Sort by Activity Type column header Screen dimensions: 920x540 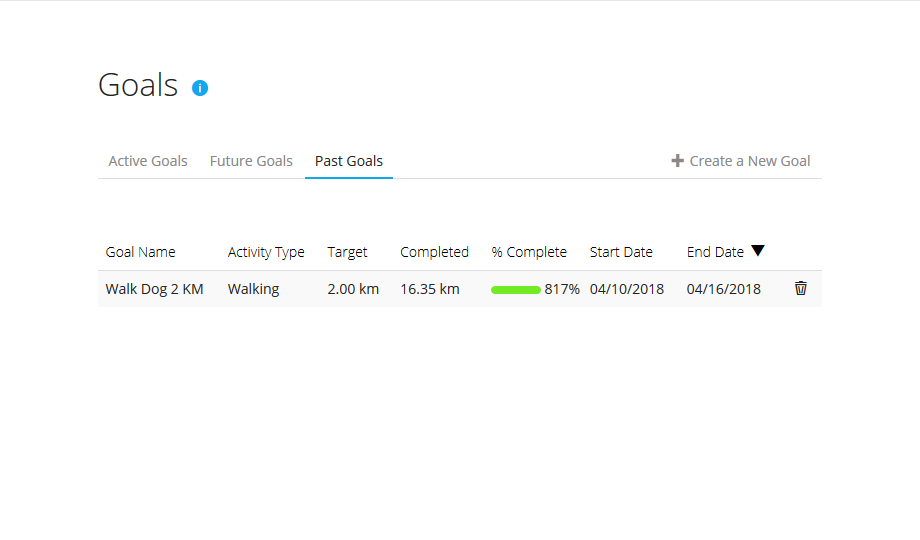point(266,252)
